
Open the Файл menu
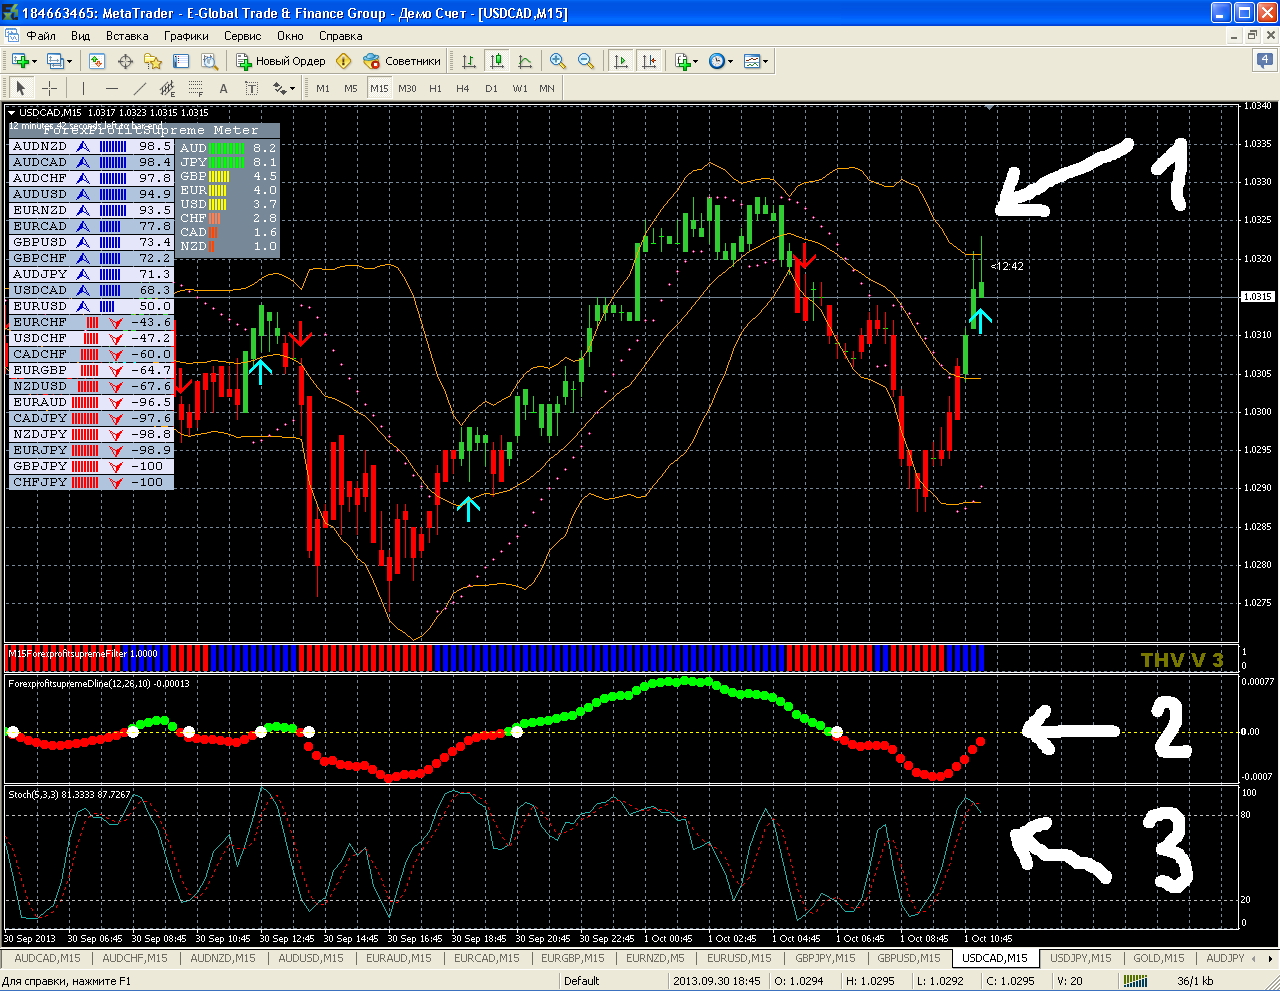pos(40,36)
